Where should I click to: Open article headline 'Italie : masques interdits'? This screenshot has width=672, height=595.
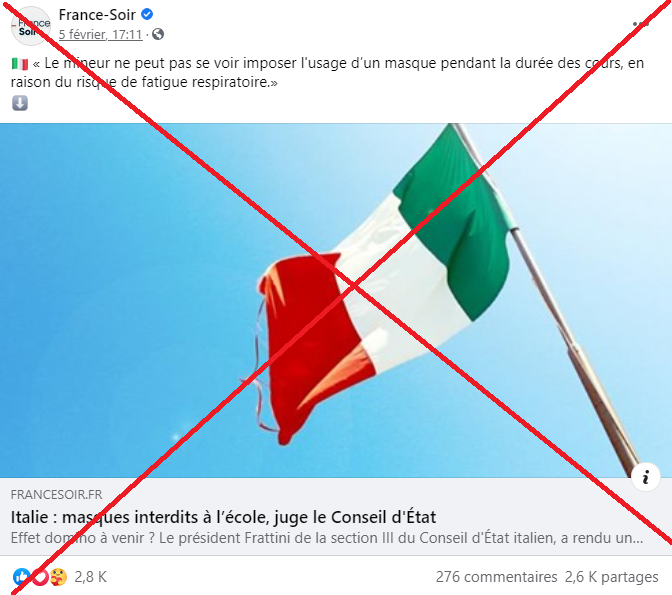(223, 517)
